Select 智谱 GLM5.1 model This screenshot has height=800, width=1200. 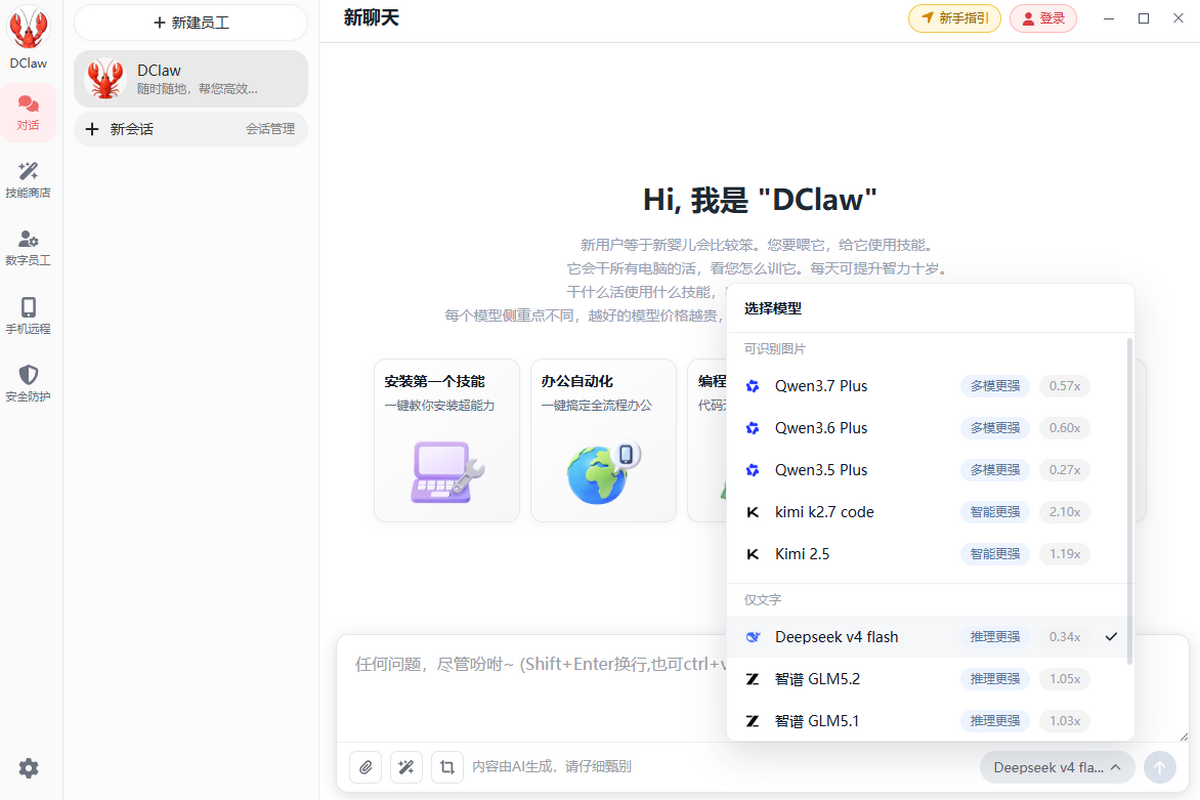[x=931, y=721]
